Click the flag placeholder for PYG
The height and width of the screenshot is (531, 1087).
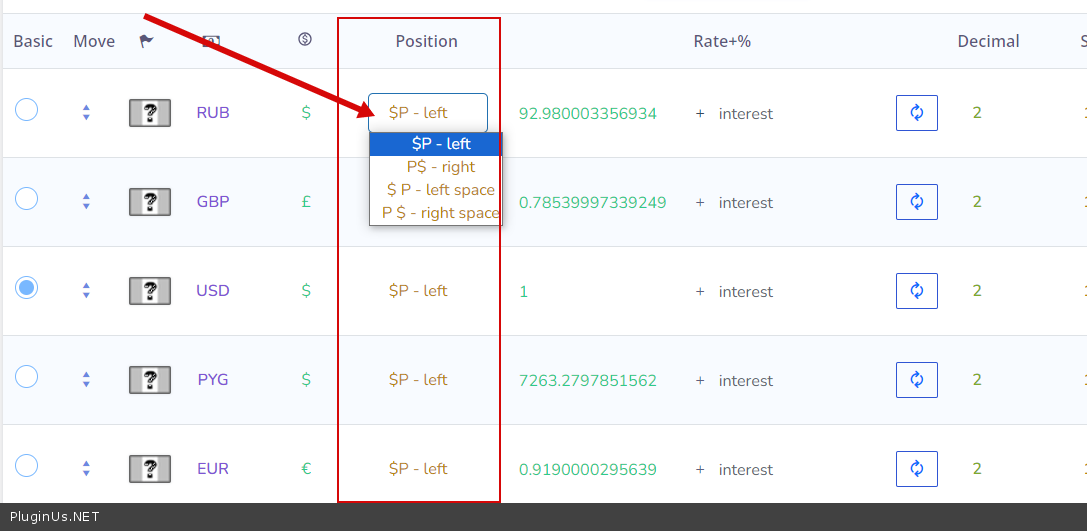150,380
